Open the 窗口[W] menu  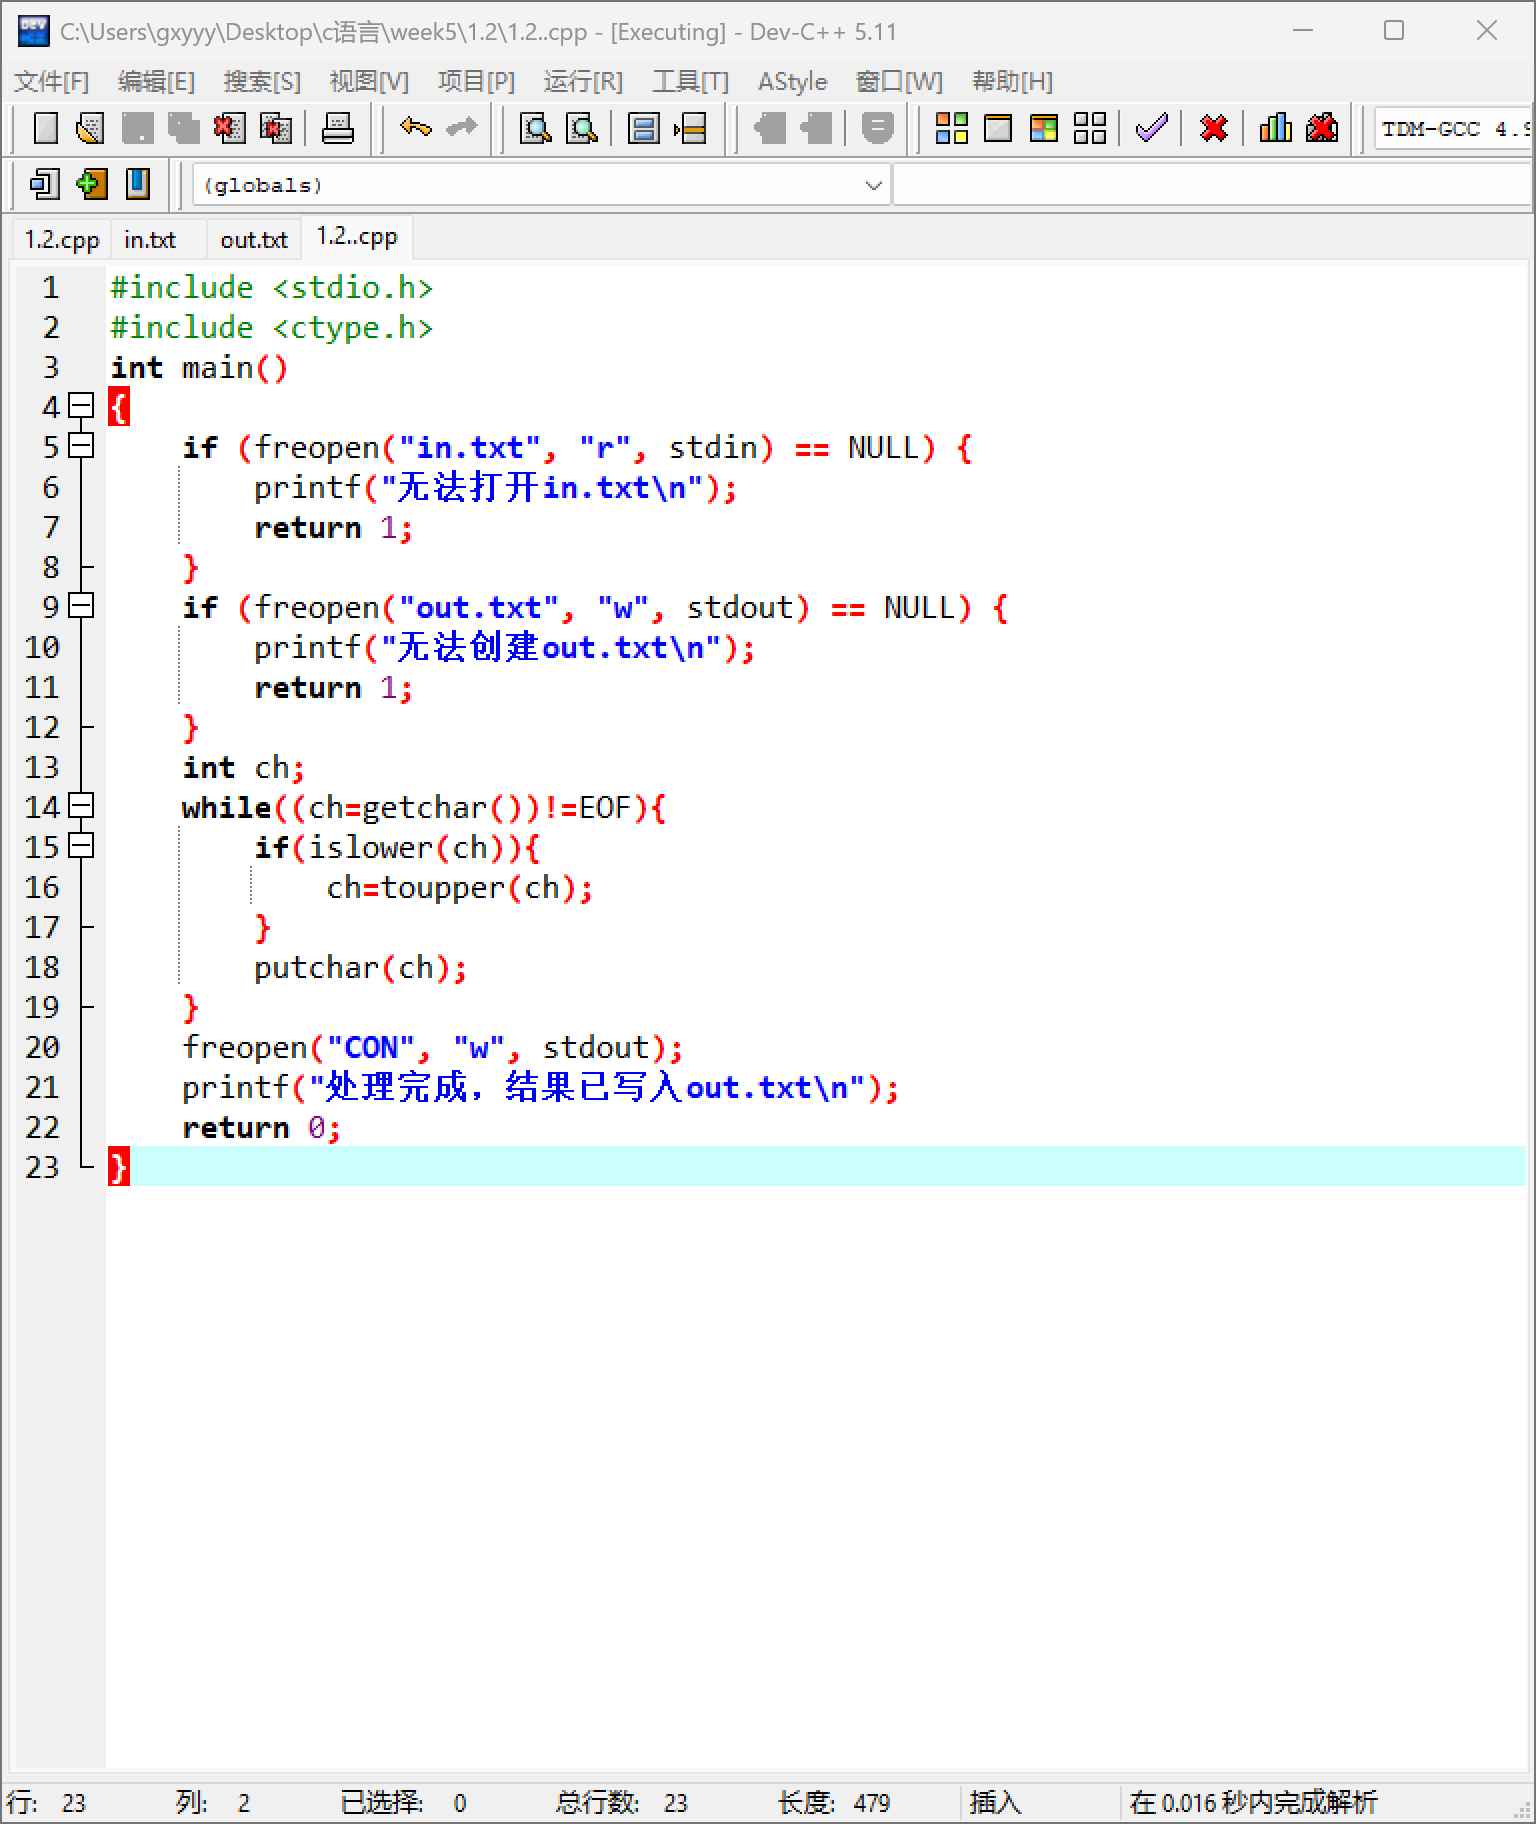899,81
